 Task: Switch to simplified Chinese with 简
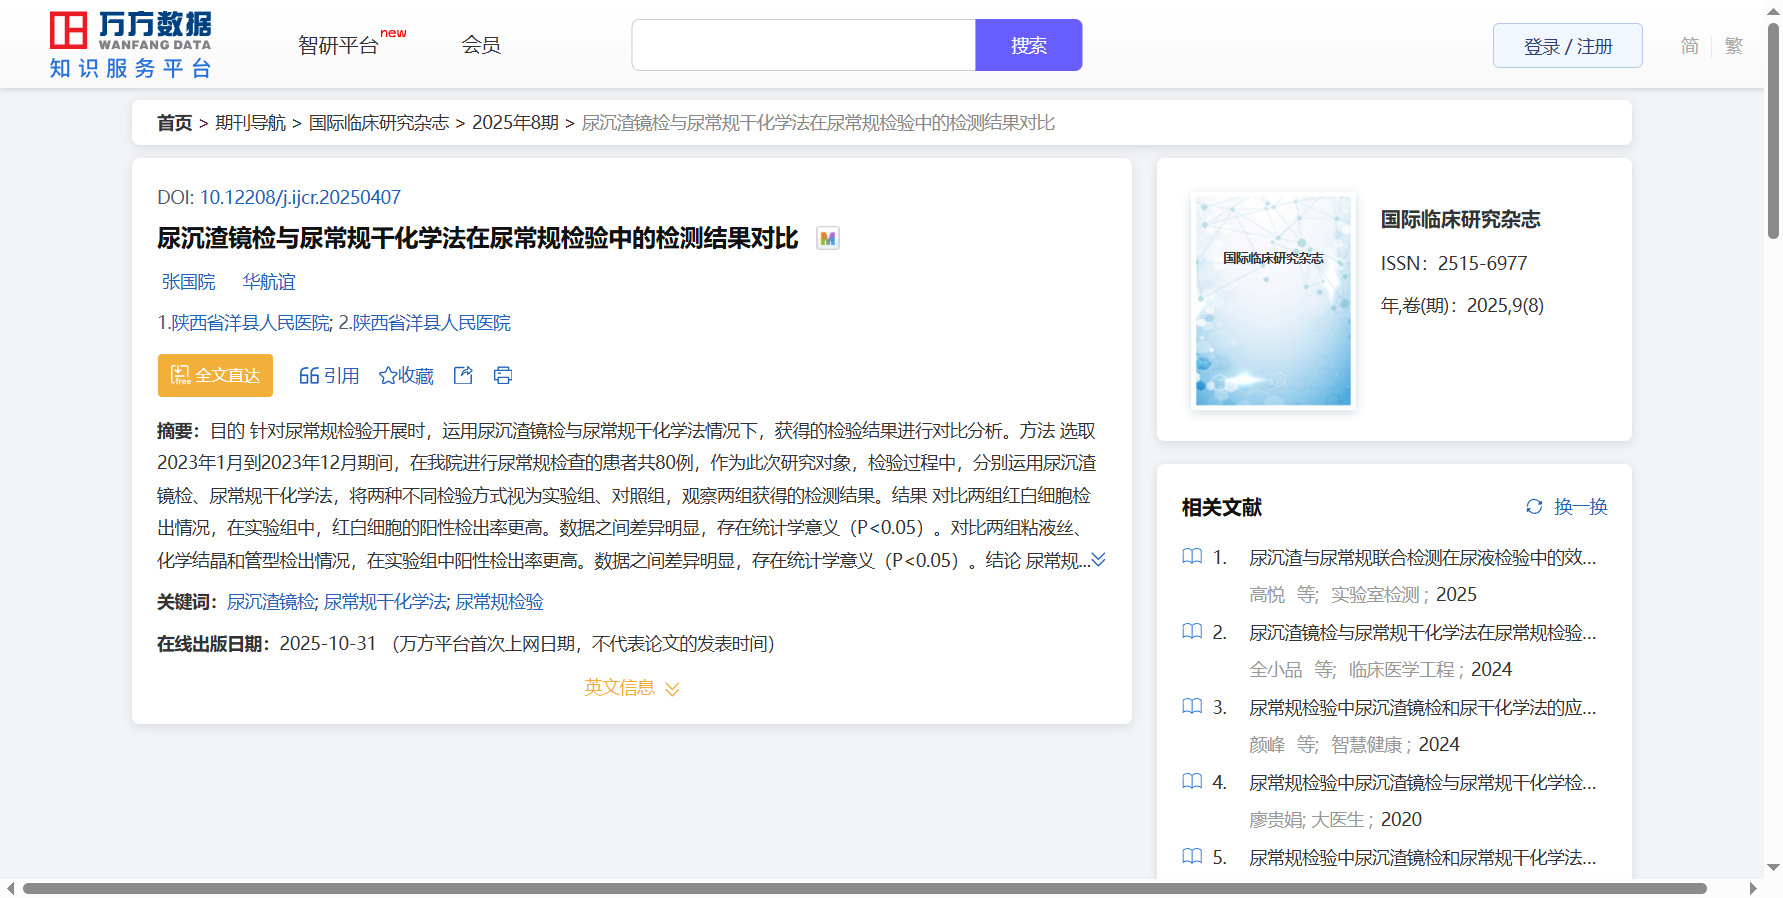[1689, 46]
